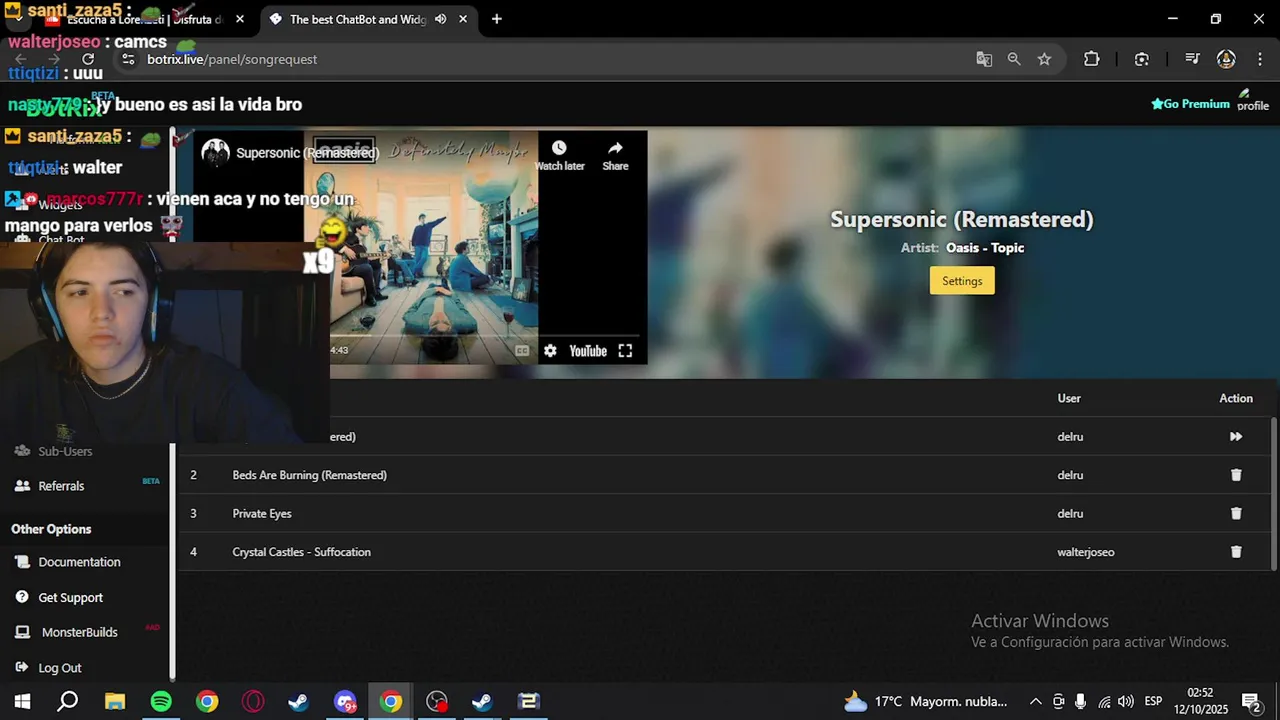Viewport: 1280px width, 720px height.
Task: Open song request Settings button
Action: (962, 281)
